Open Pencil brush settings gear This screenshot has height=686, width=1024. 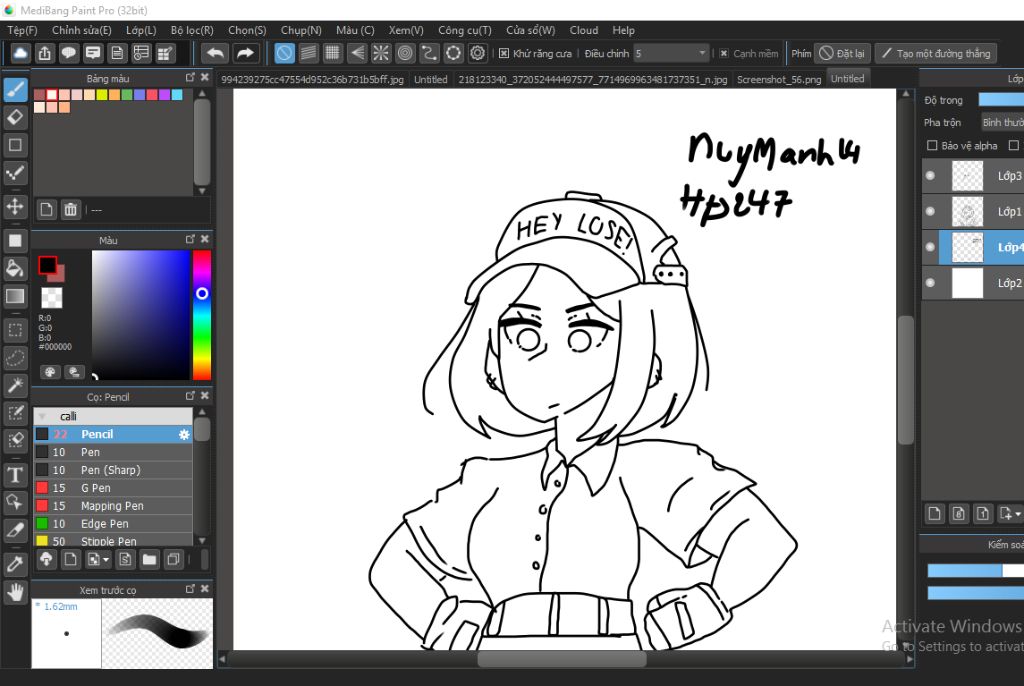click(x=184, y=434)
